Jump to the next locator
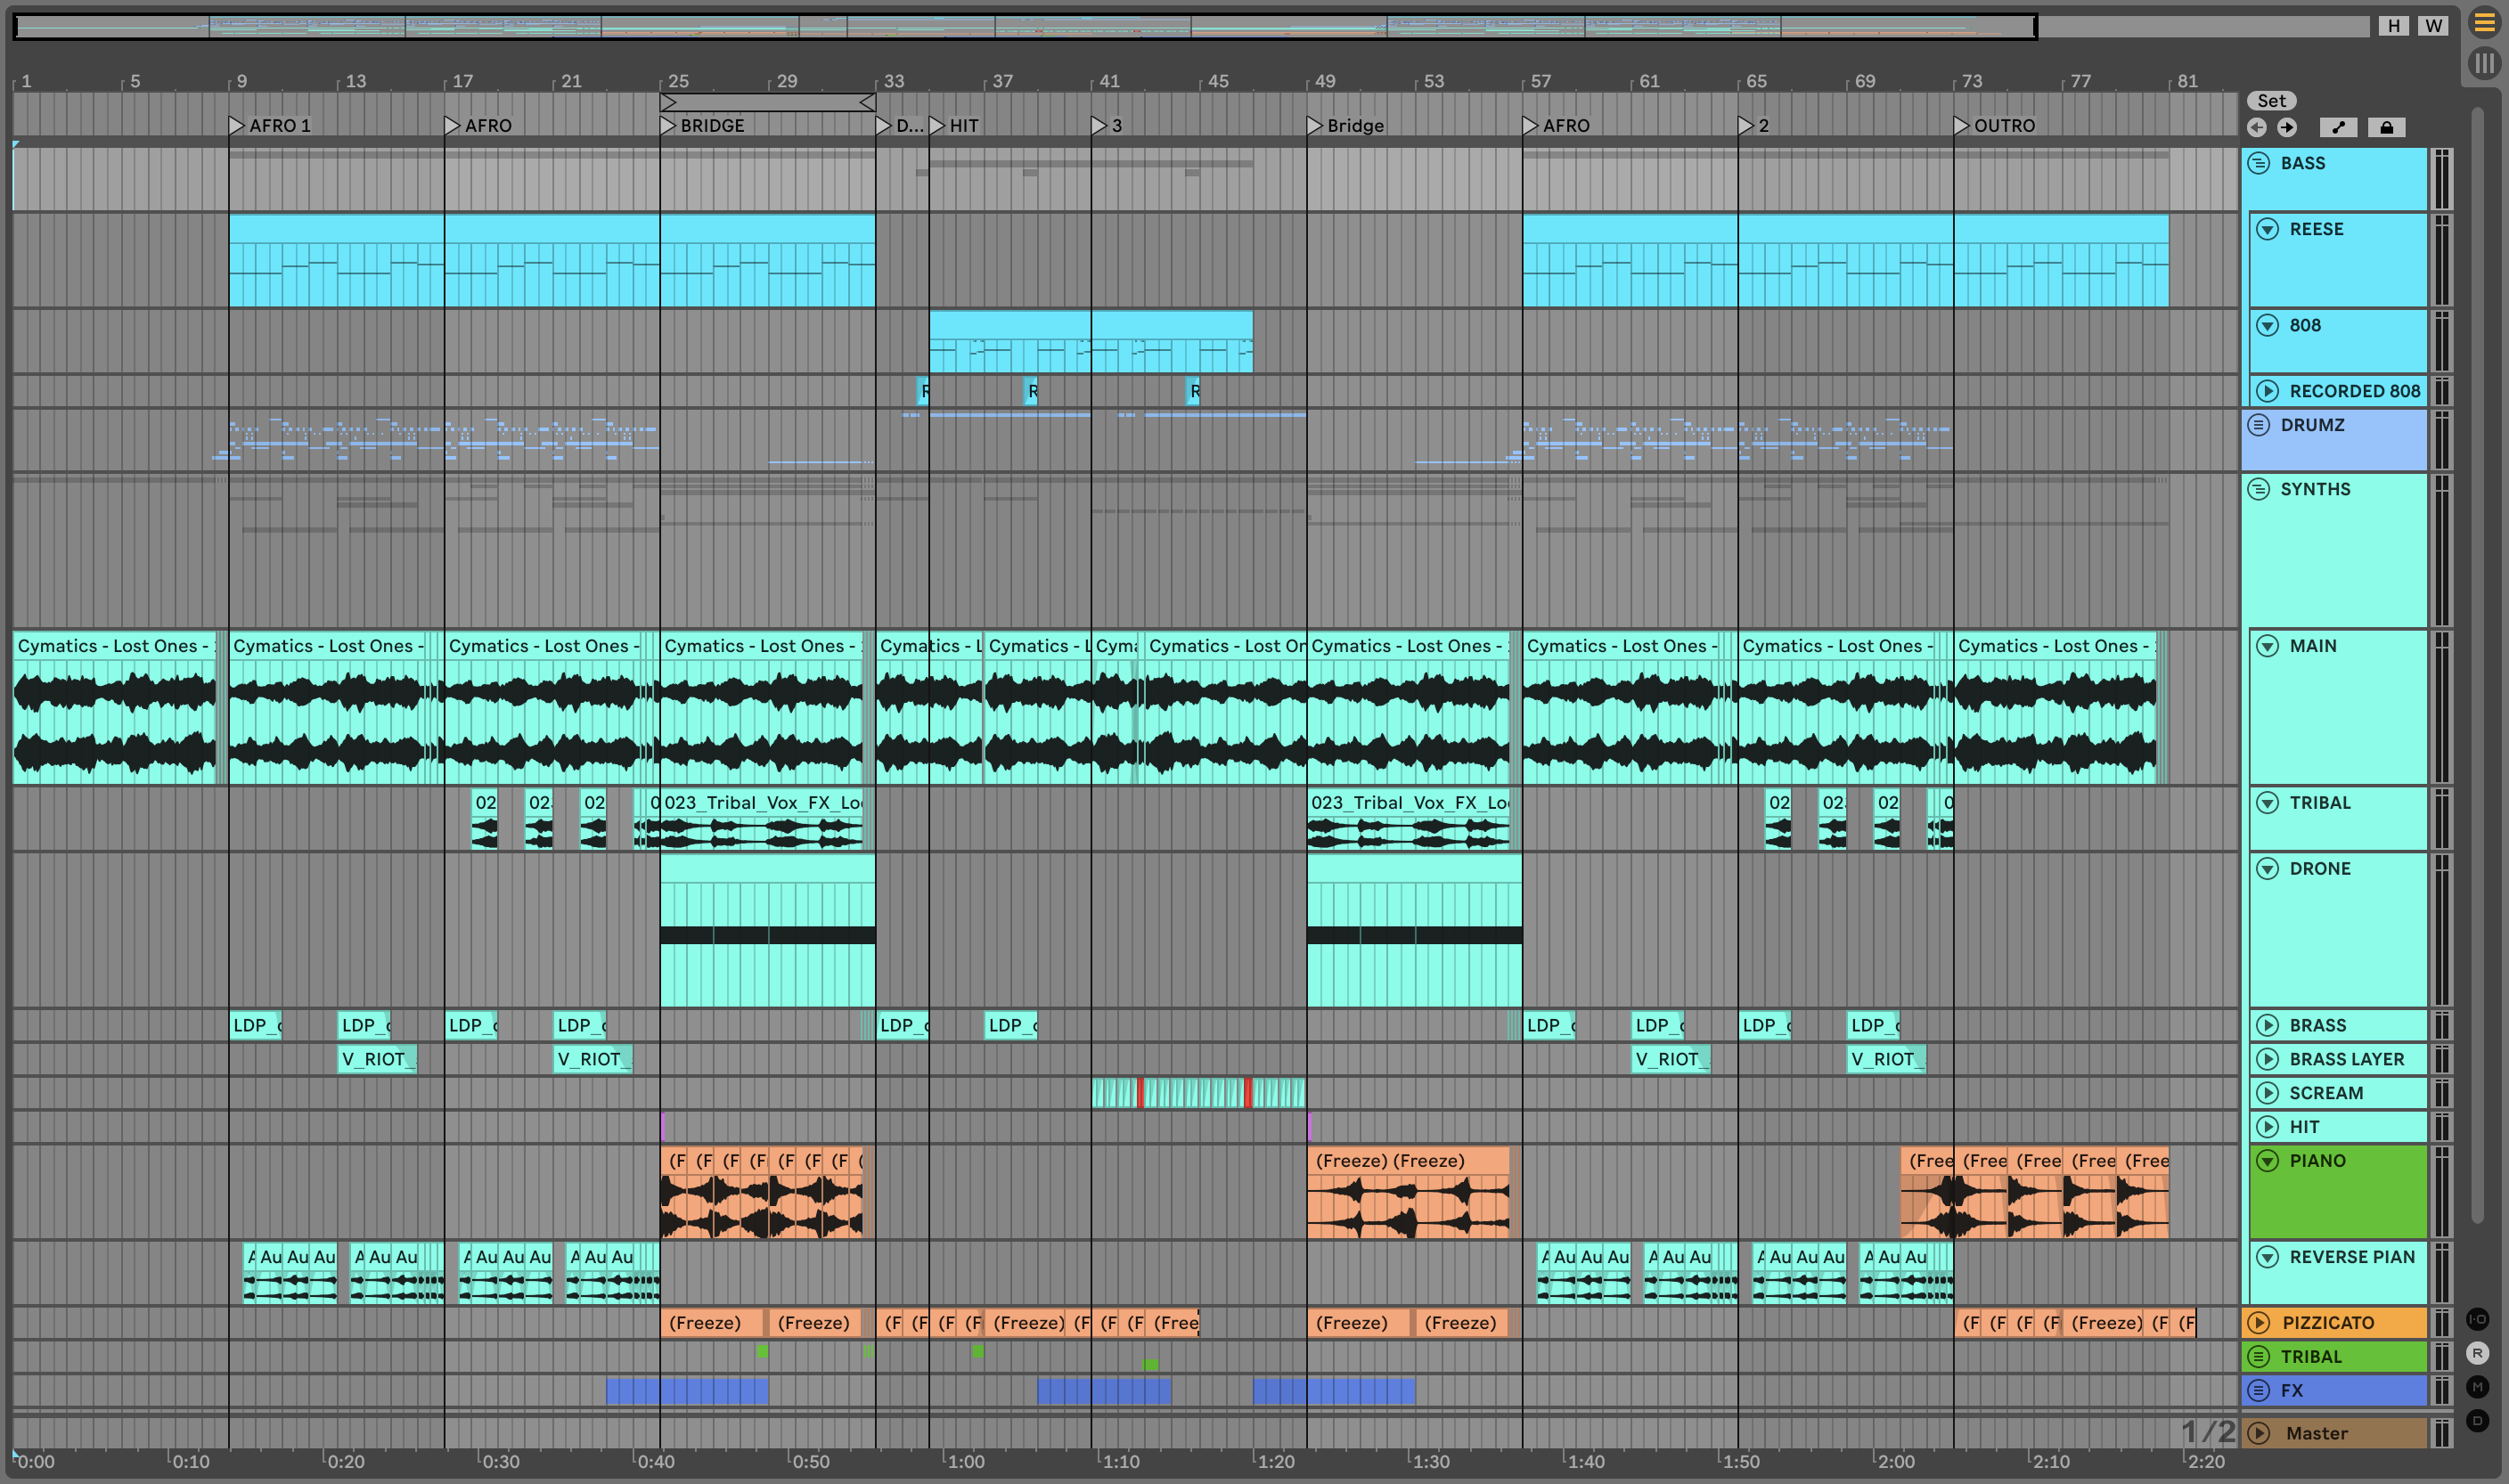 2287,127
